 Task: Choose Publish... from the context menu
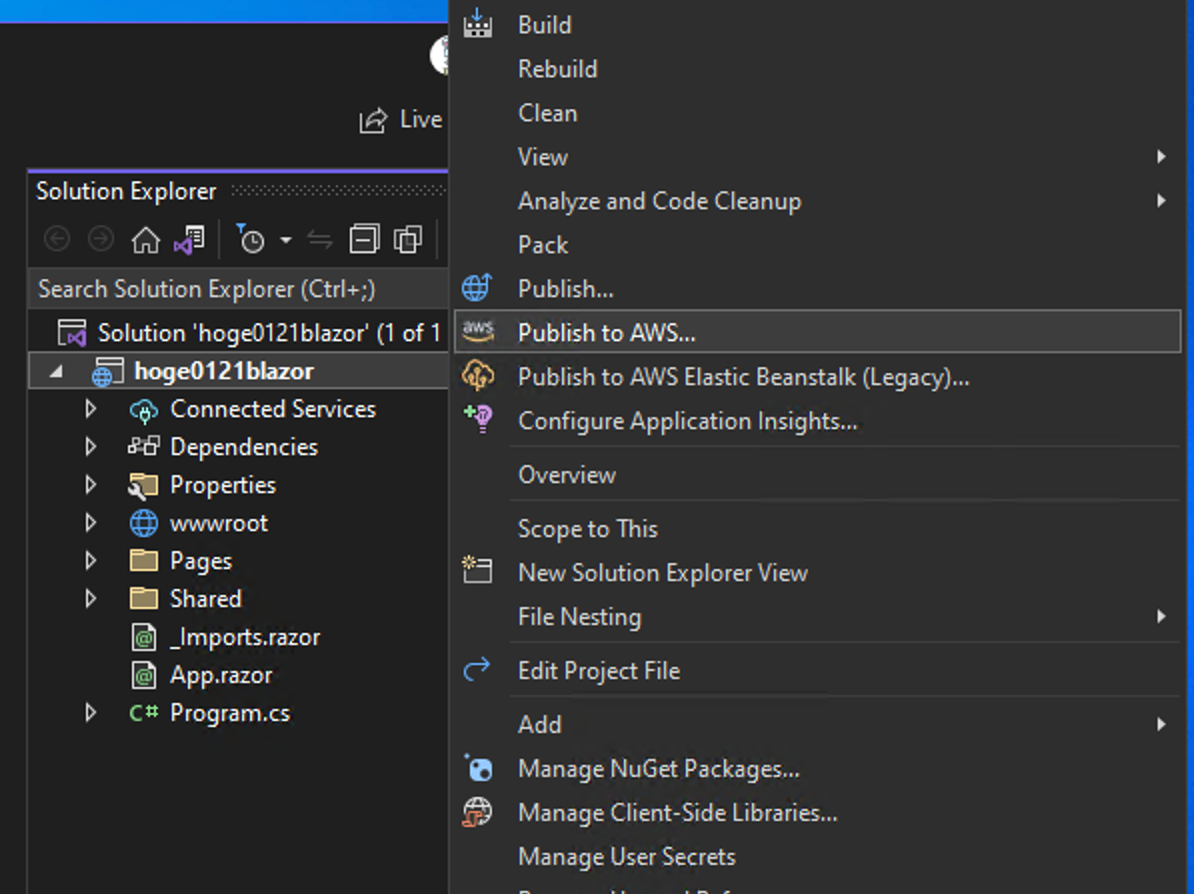pyautogui.click(x=818, y=289)
